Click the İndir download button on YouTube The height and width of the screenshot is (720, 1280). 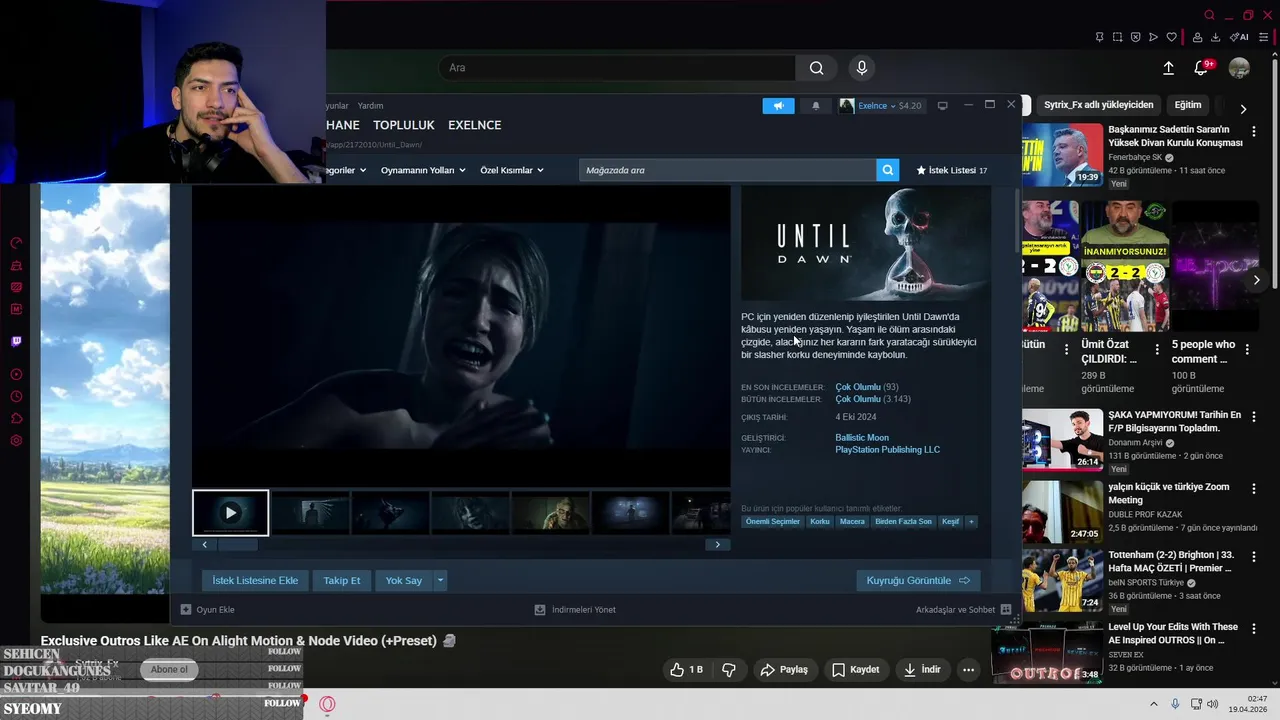pos(922,669)
